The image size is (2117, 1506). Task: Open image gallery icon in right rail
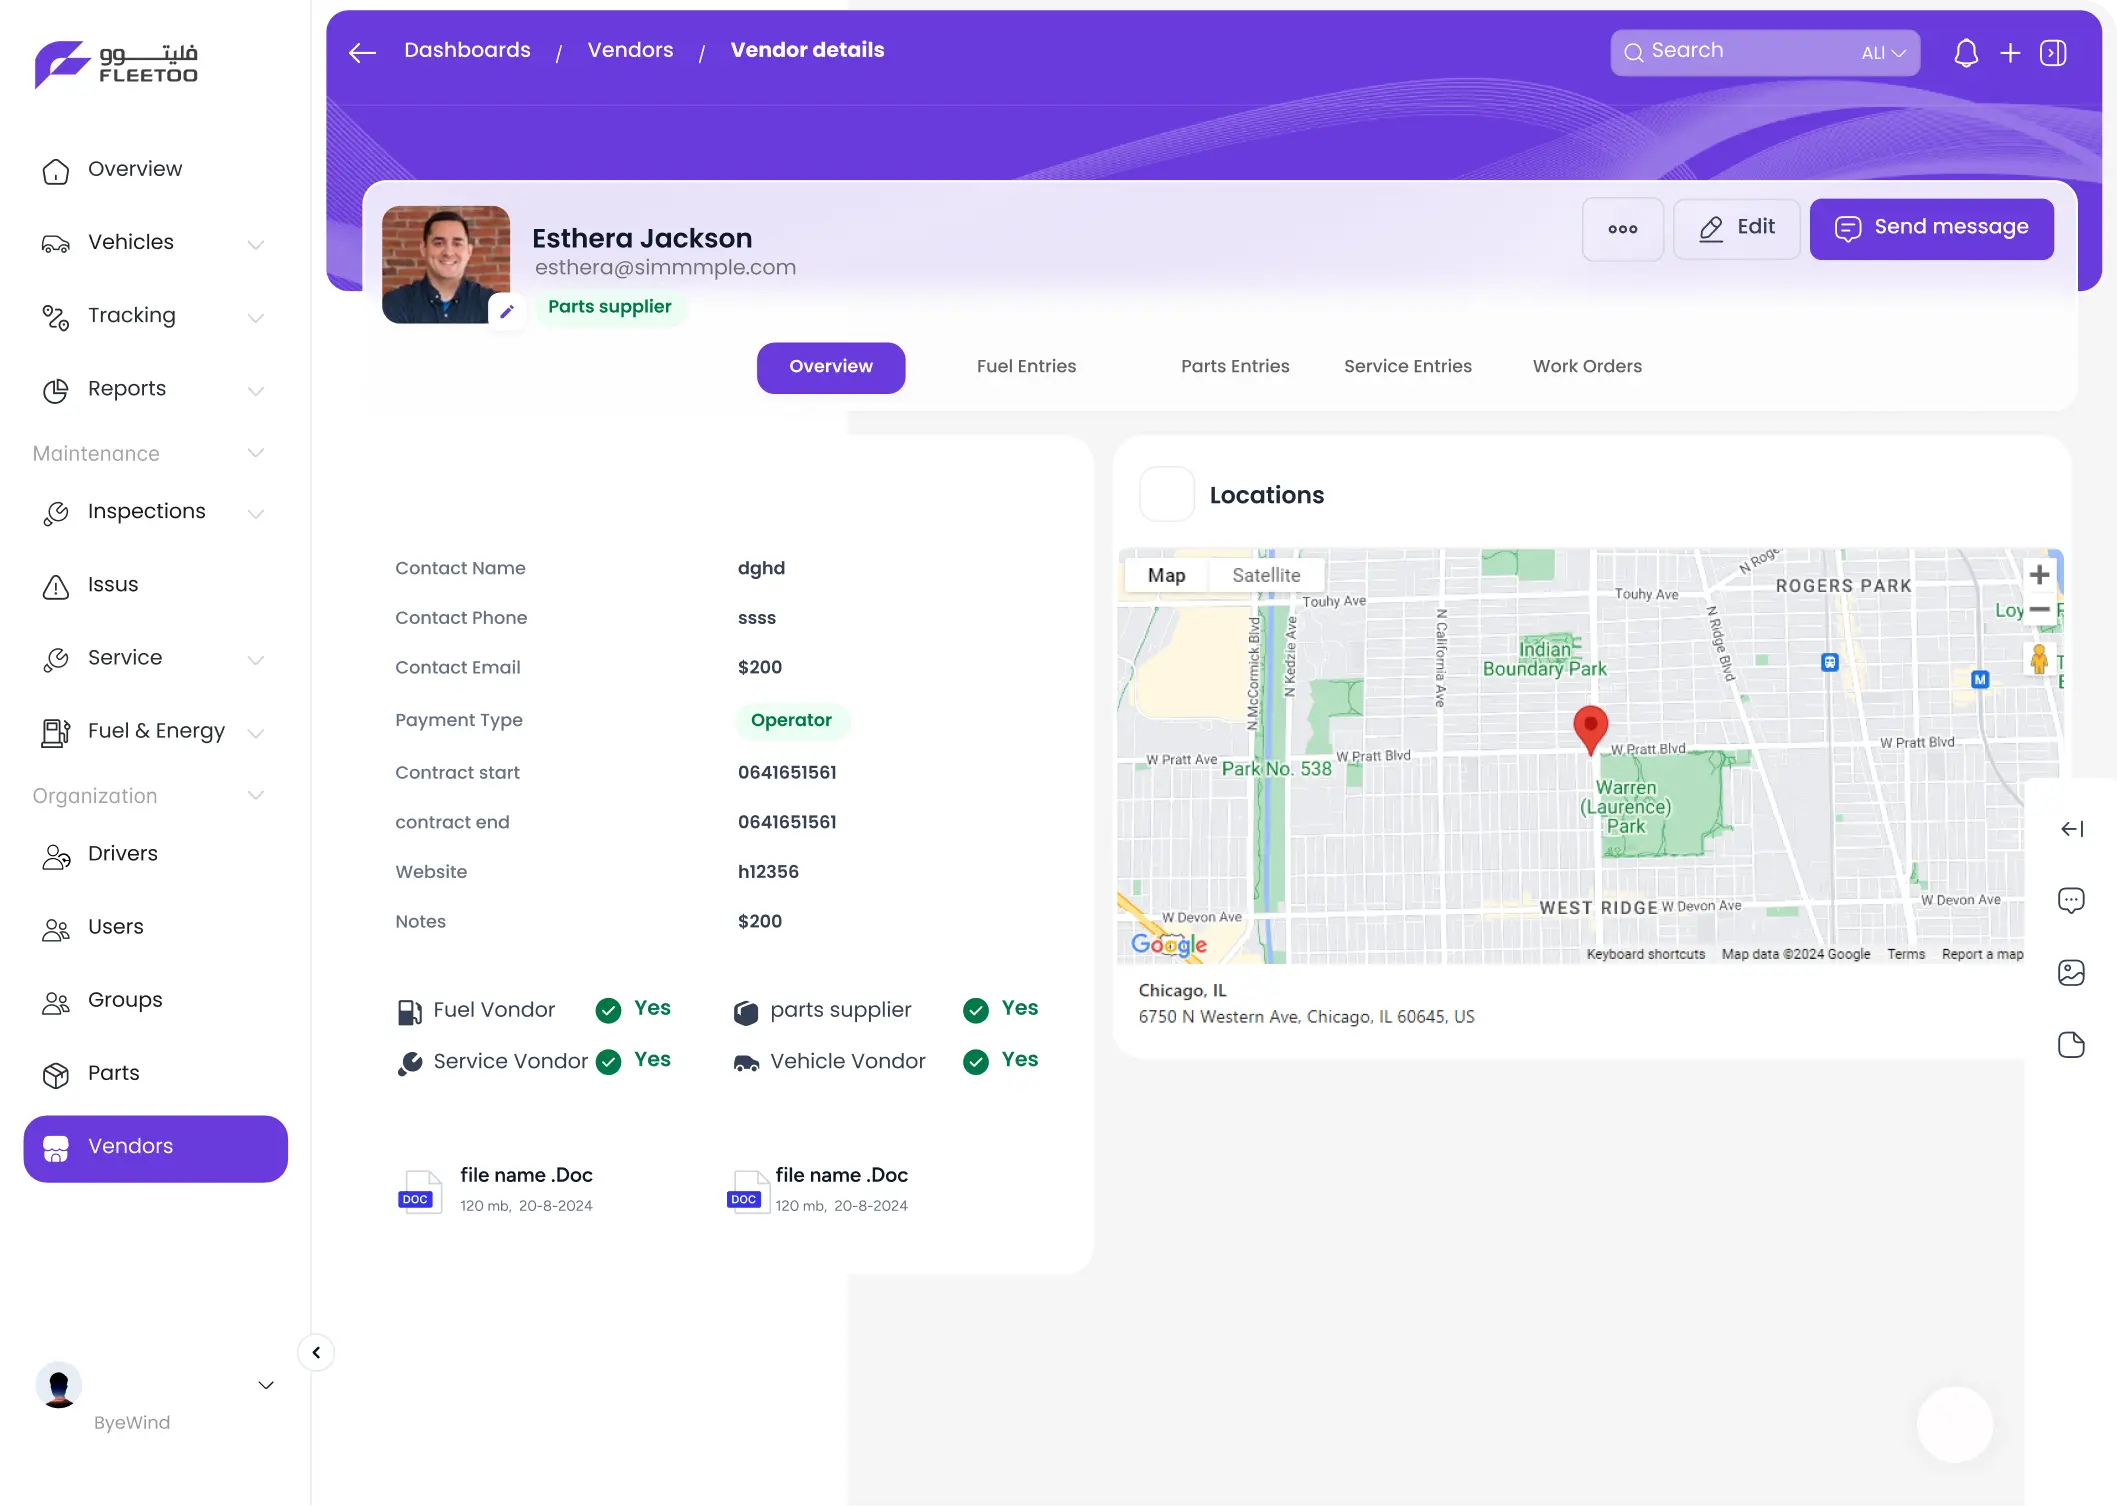2071,972
